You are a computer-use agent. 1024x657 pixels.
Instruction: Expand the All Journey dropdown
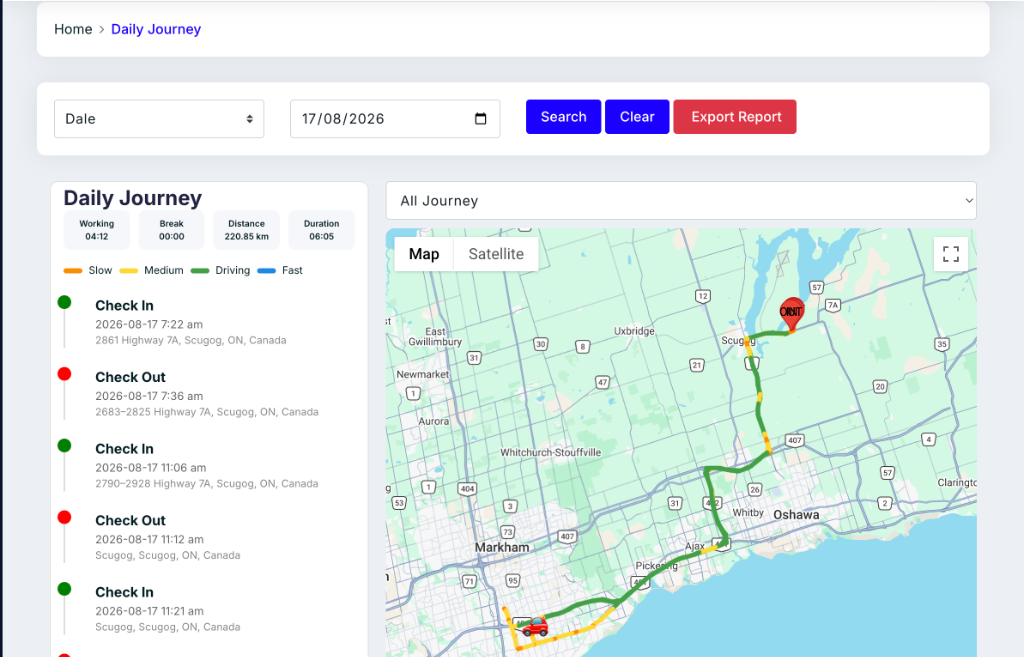681,200
